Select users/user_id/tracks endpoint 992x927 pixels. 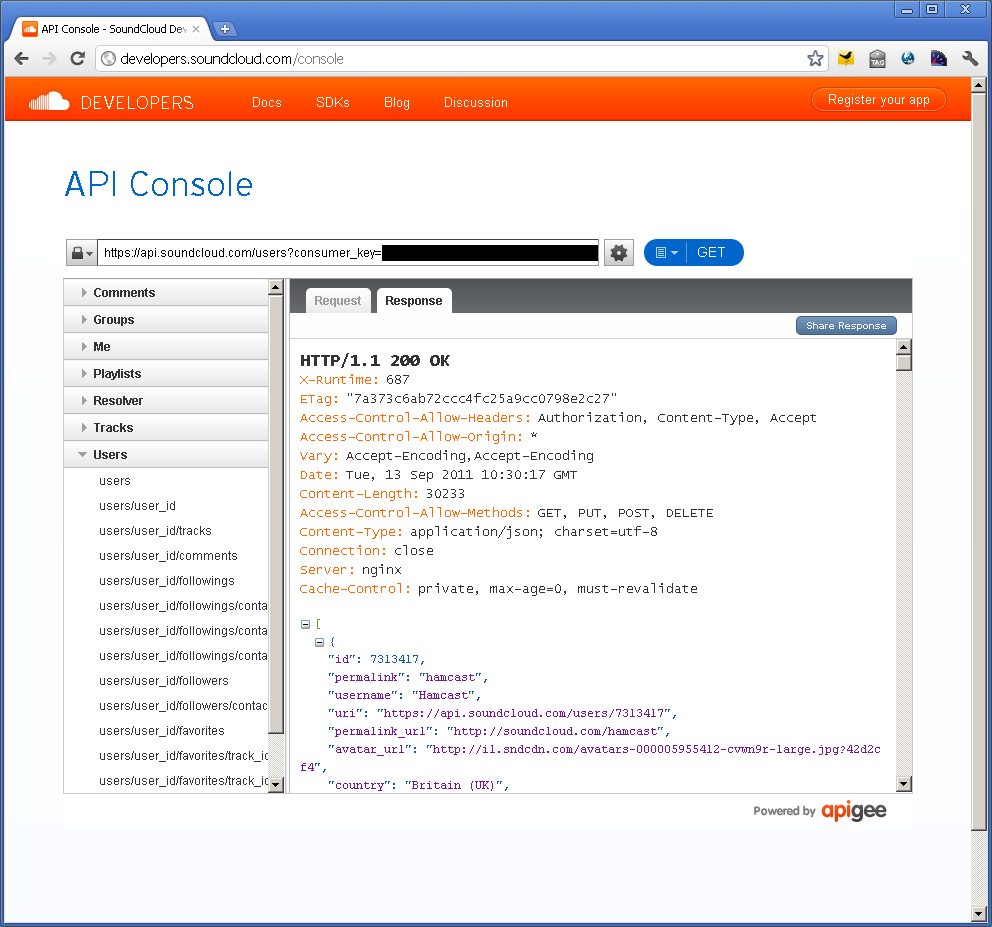[155, 531]
